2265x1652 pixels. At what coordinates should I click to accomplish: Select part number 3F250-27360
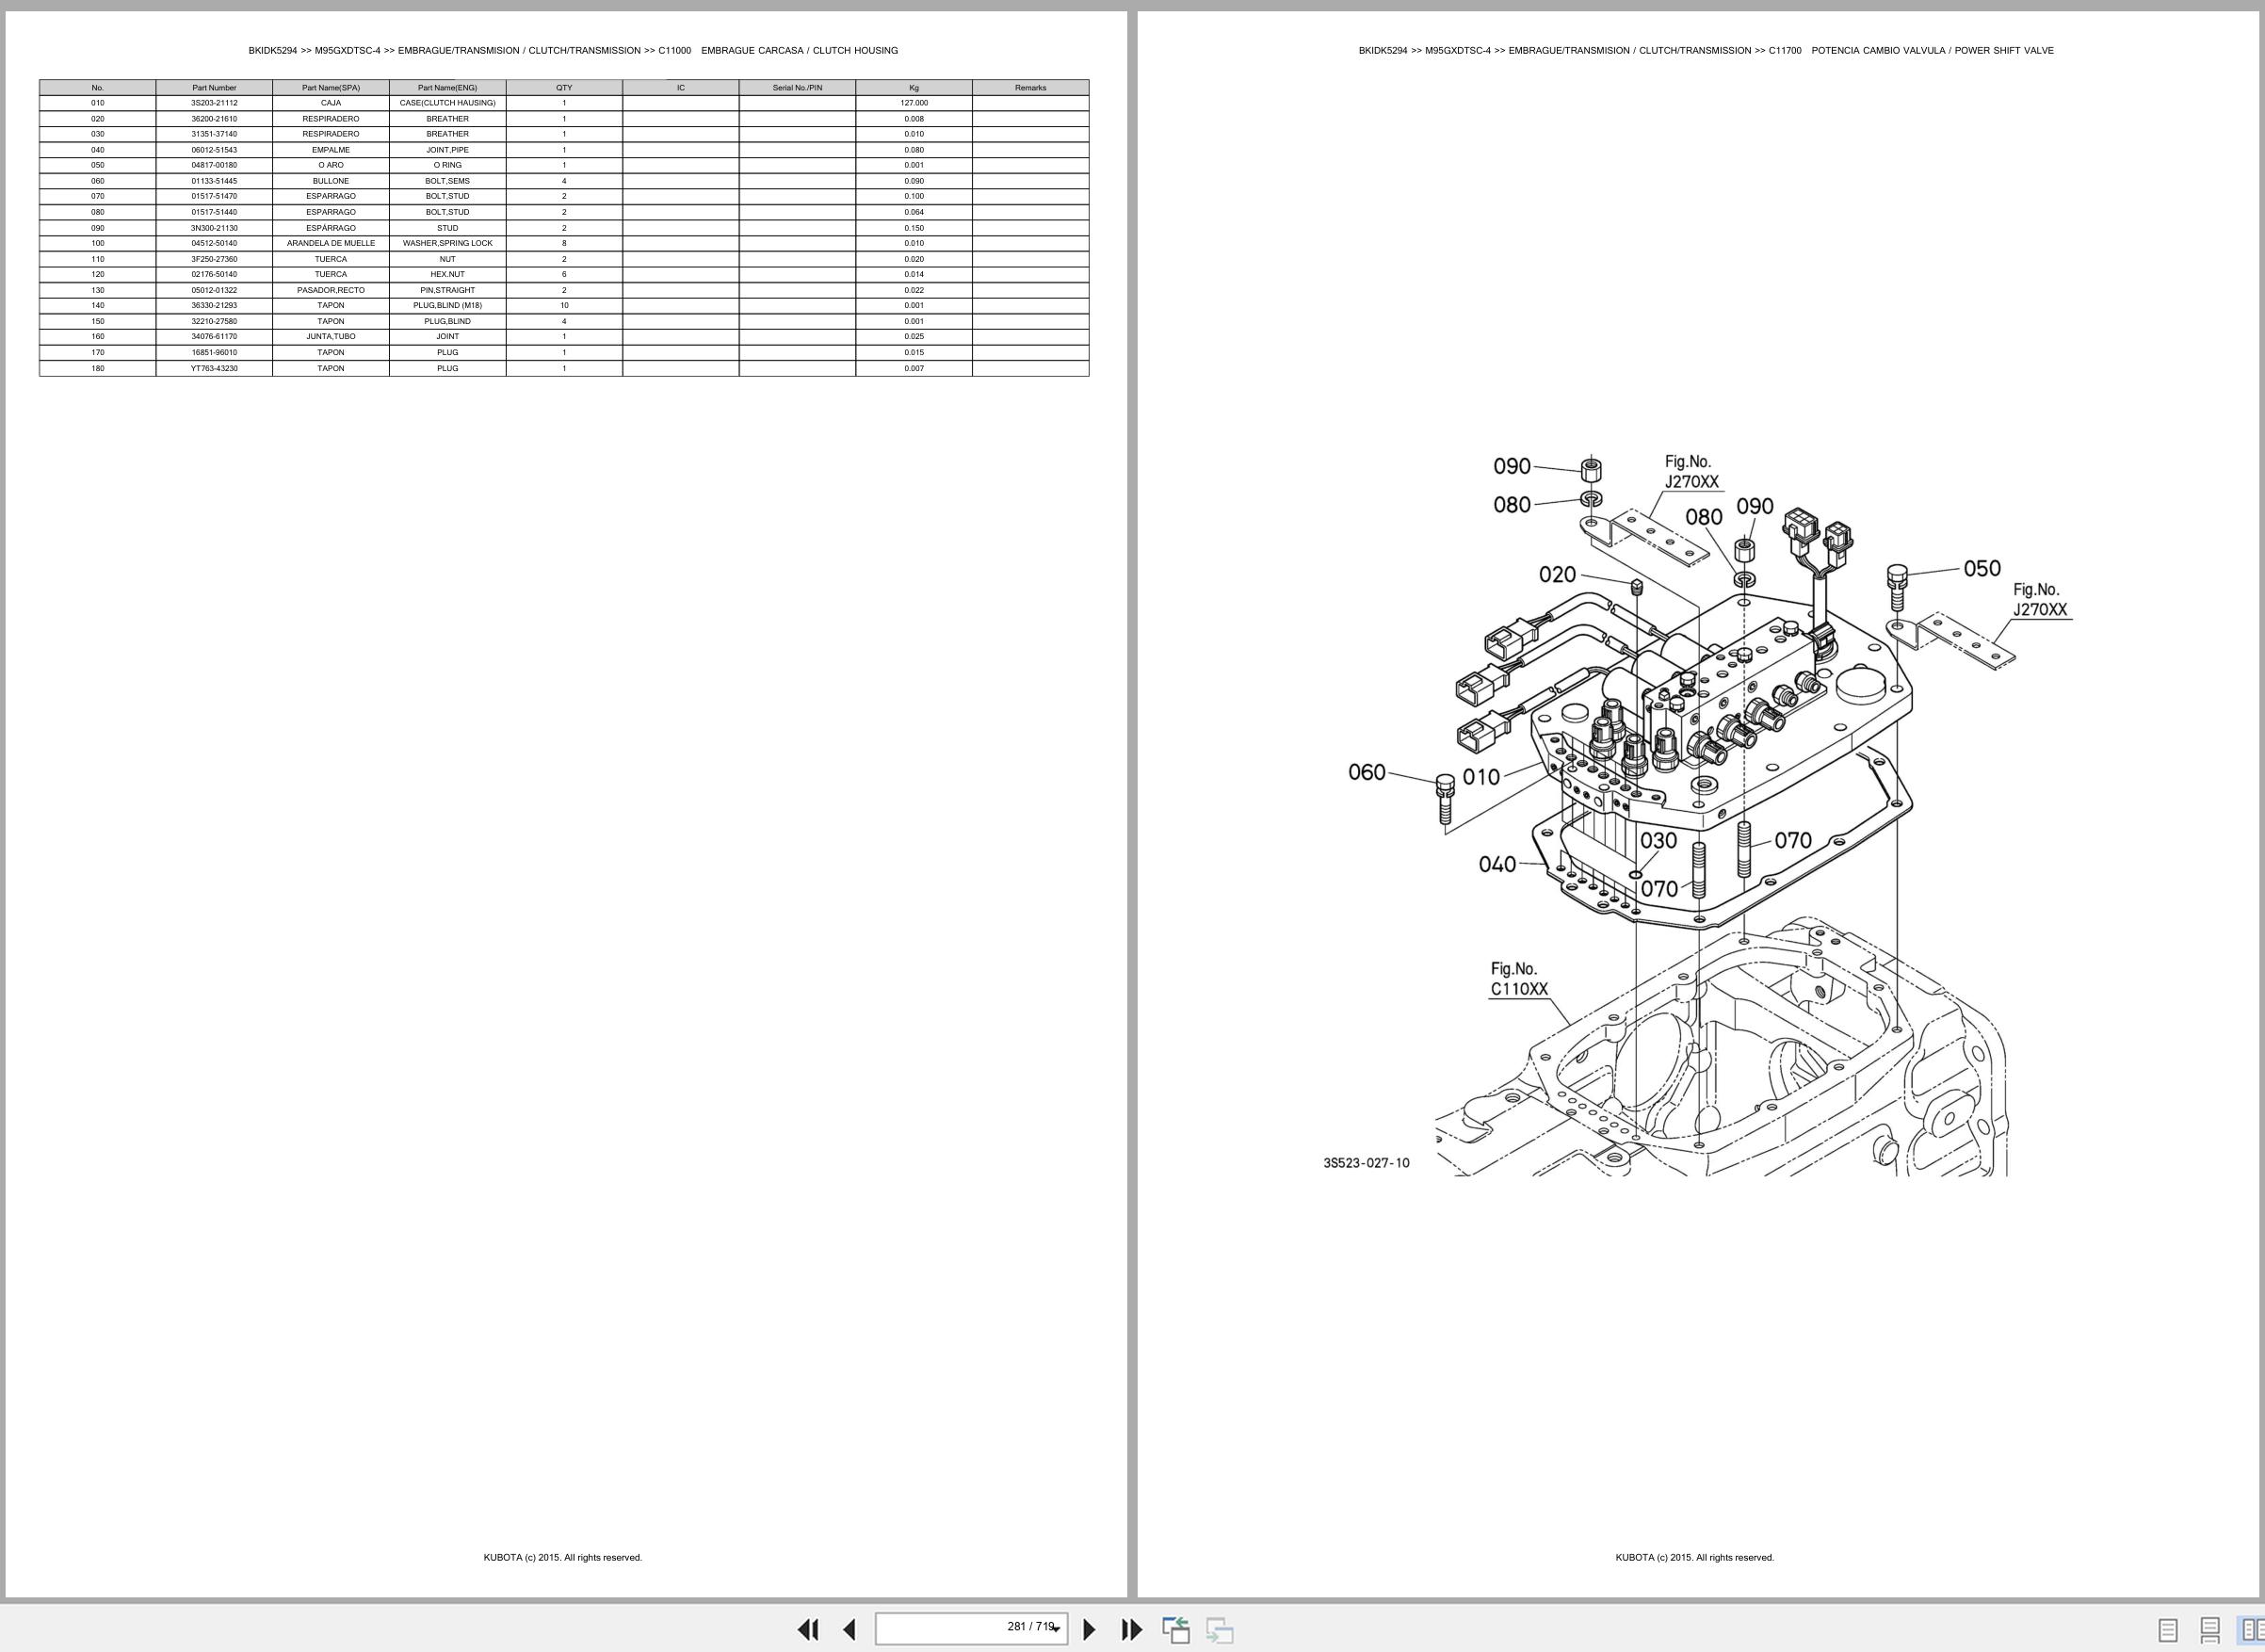coord(214,259)
